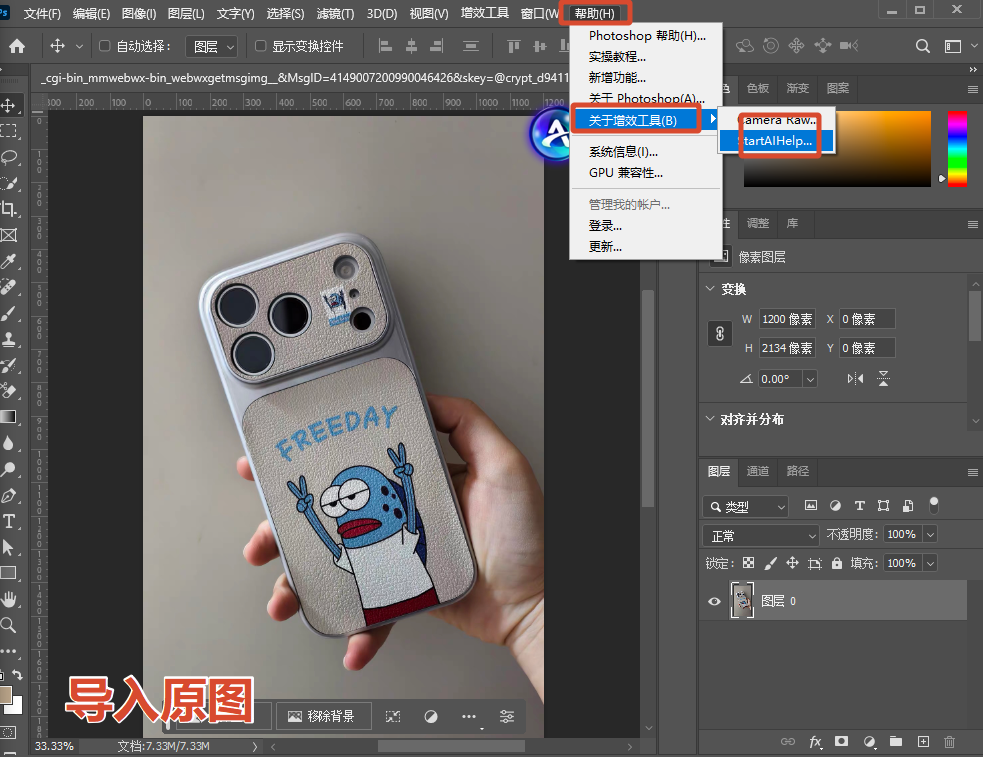Switch to the 路径 tab
The width and height of the screenshot is (983, 757).
[x=797, y=471]
